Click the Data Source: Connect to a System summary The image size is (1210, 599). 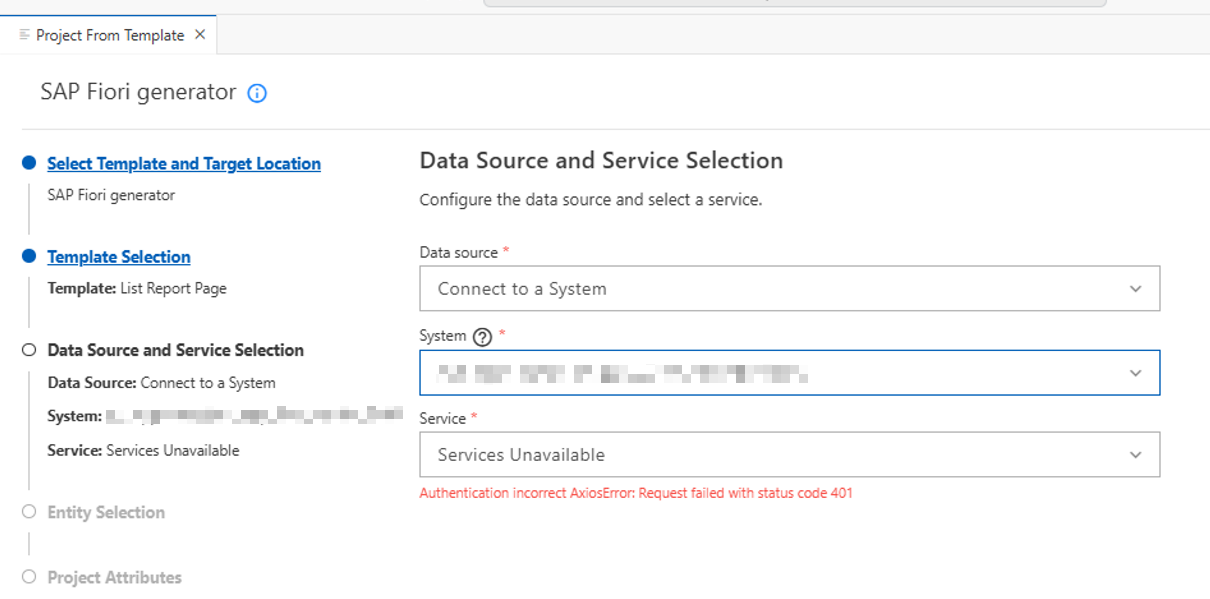click(161, 382)
